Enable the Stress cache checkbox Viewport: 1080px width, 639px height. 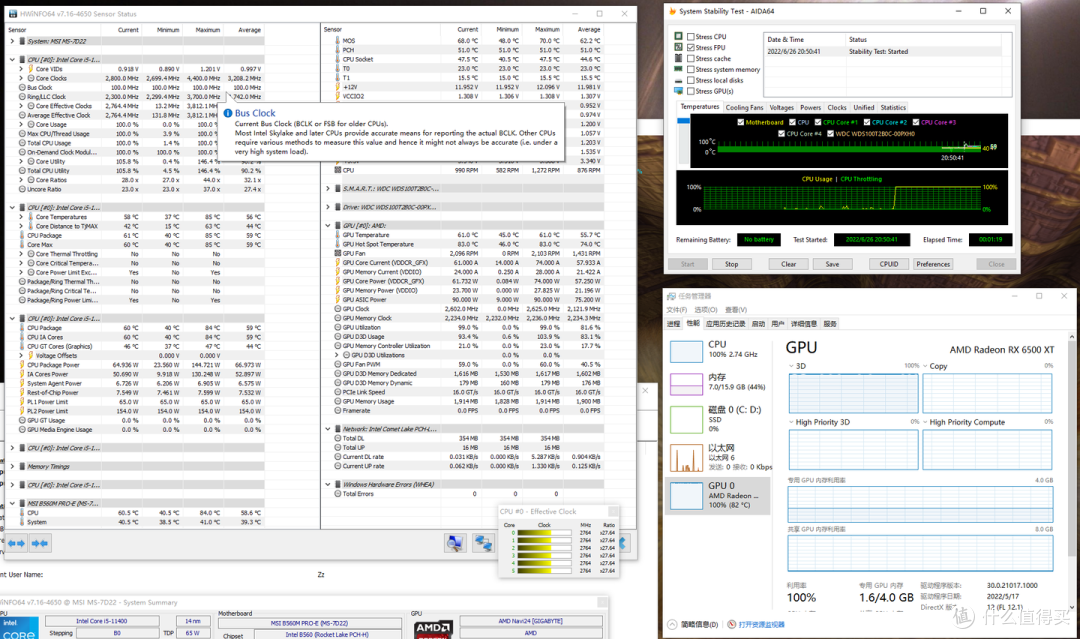pos(690,59)
